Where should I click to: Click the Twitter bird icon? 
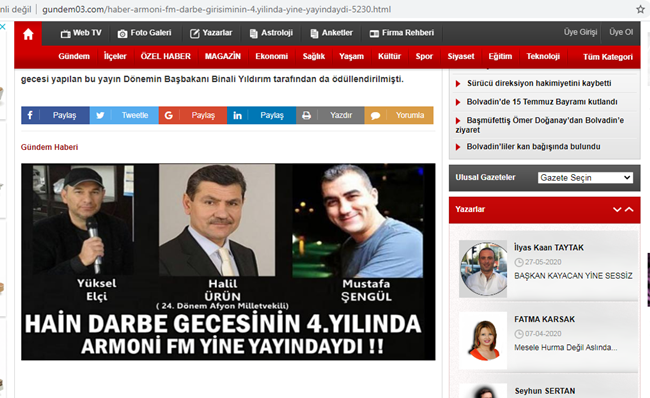pyautogui.click(x=100, y=115)
